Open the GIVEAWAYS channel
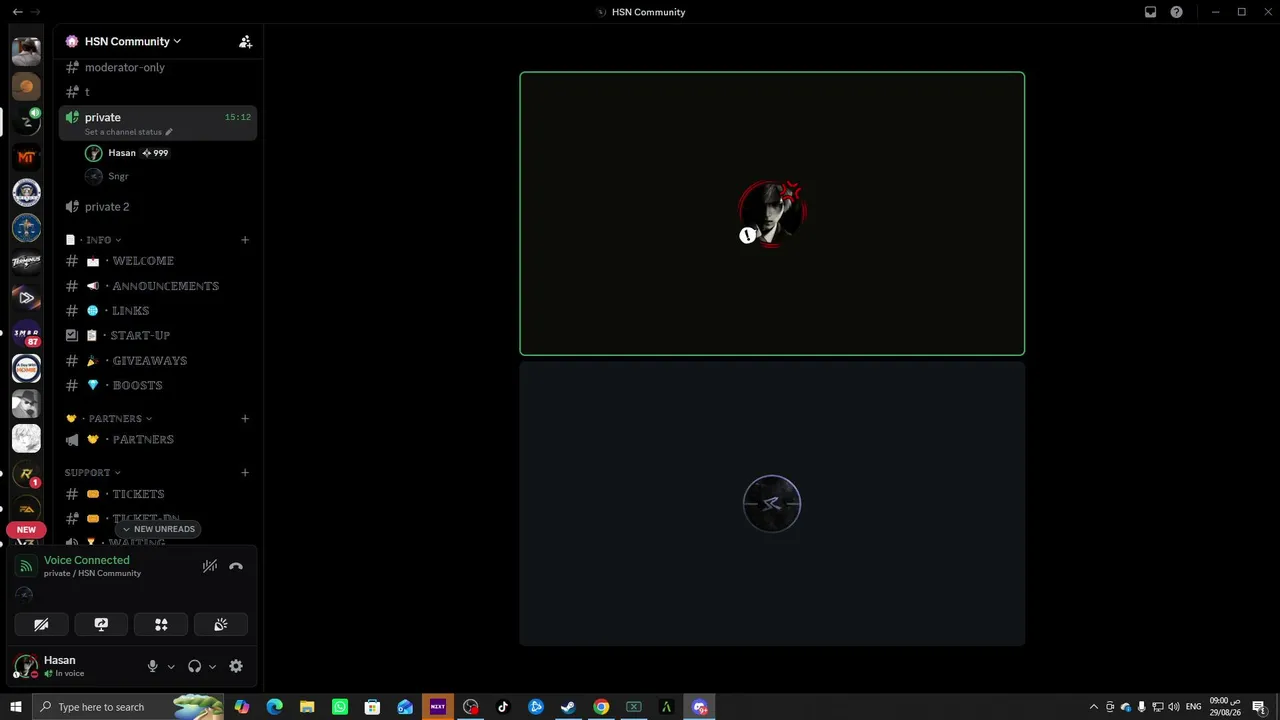Screen dimensions: 1280x720 click(x=158, y=361)
